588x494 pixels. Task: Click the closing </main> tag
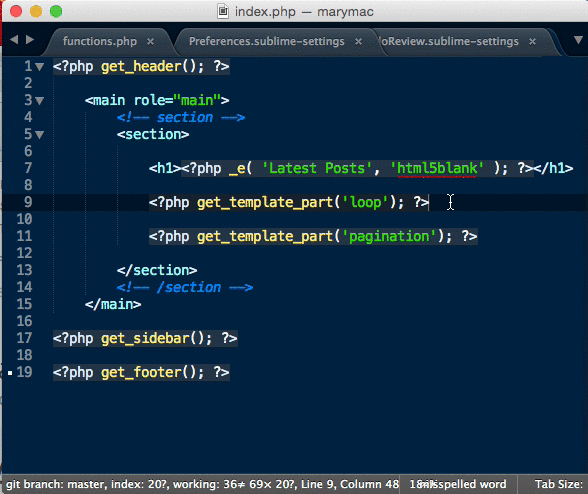click(113, 304)
